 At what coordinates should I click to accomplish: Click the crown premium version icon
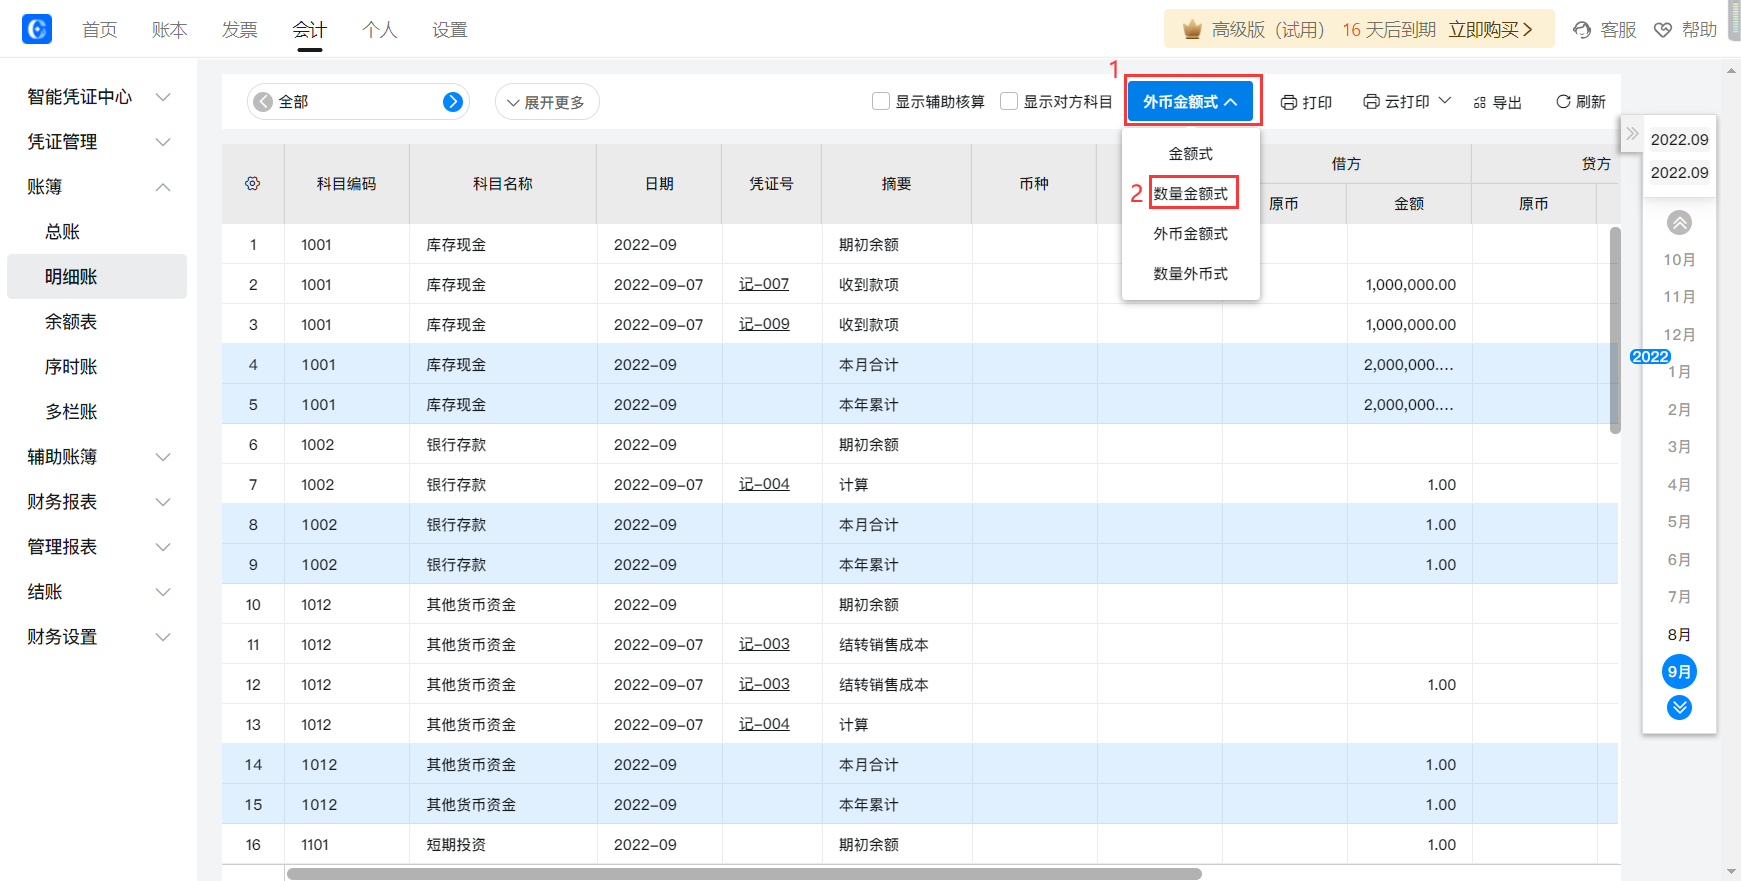click(1191, 30)
